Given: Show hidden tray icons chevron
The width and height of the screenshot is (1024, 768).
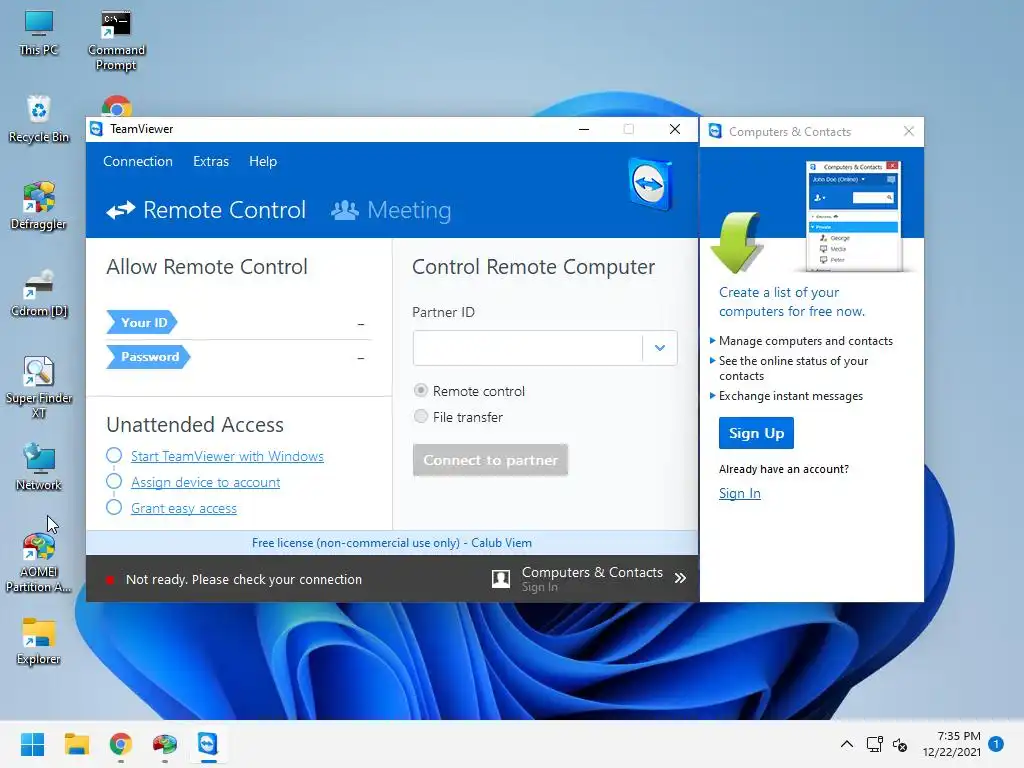Looking at the screenshot, I should point(846,744).
